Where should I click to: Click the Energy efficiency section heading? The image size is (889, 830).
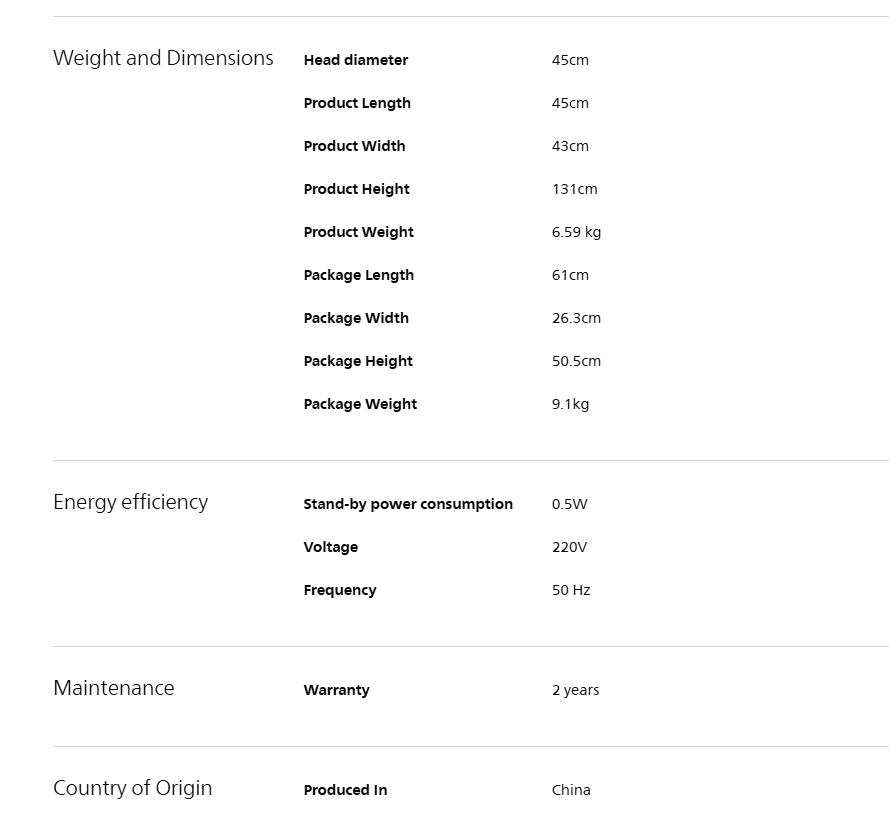[130, 502]
